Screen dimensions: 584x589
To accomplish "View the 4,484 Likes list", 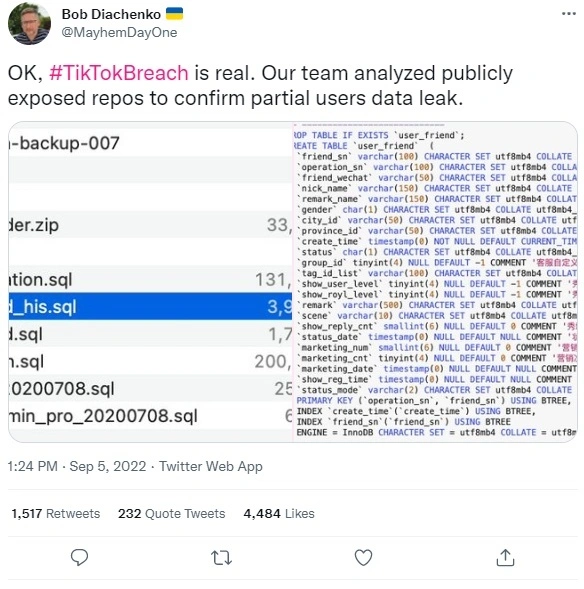I will coord(279,513).
